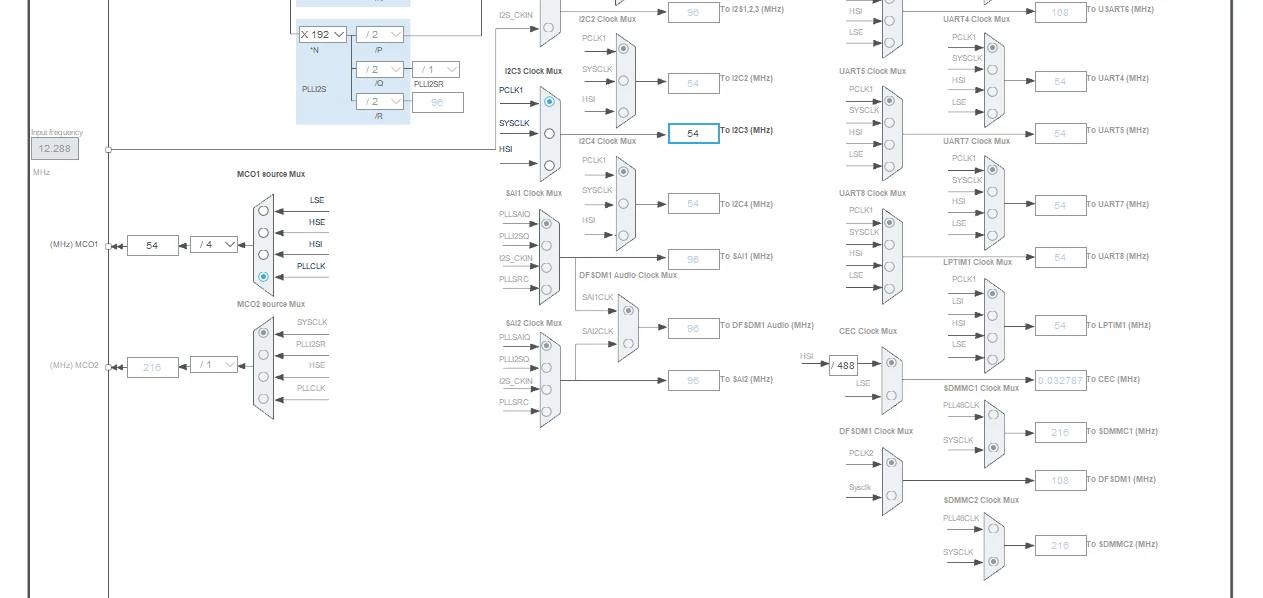Edit the Input frequency 12.288 field
This screenshot has height=598, width=1263.
[x=55, y=149]
